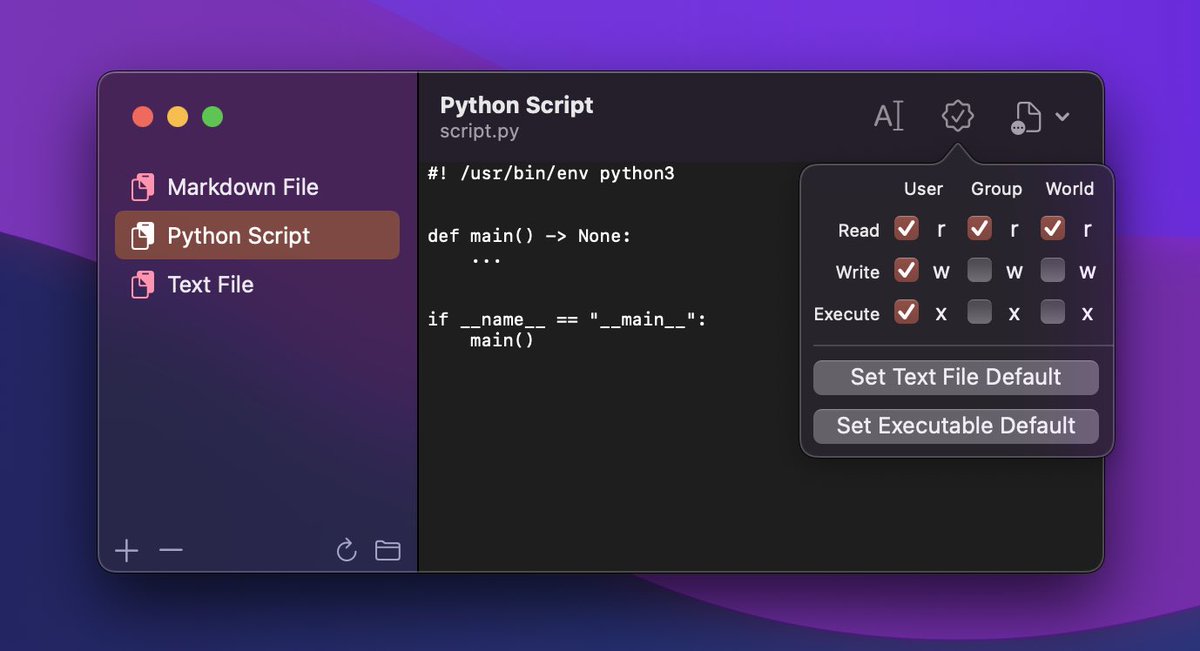Enable the World Execute checkbox
The image size is (1200, 651).
tap(1052, 312)
